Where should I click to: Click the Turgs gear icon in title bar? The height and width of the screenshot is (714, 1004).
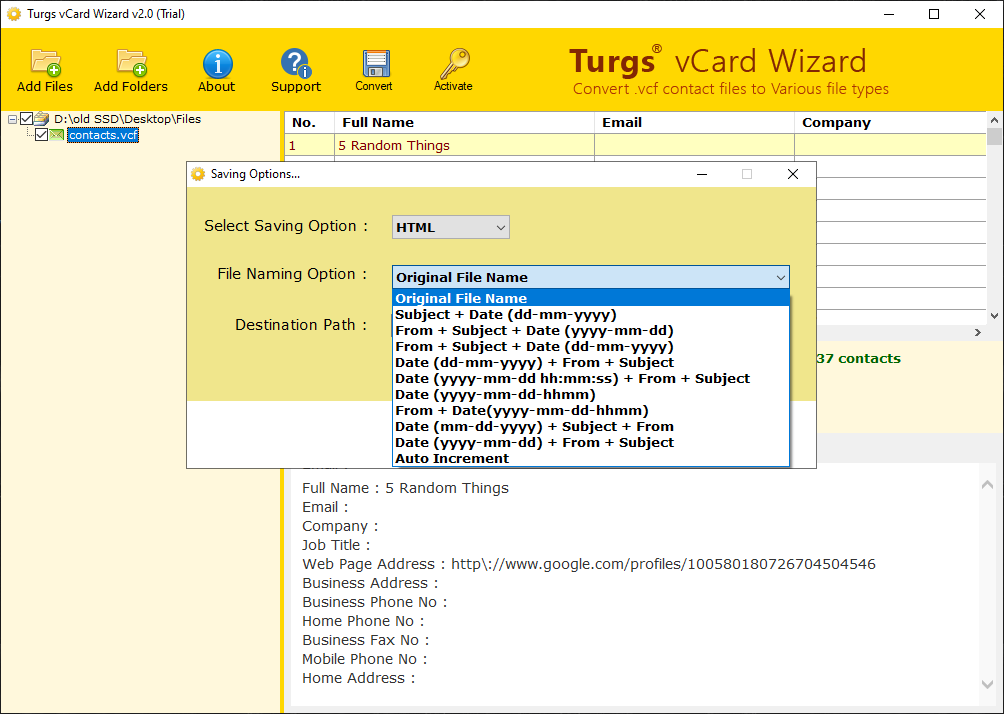[13, 13]
